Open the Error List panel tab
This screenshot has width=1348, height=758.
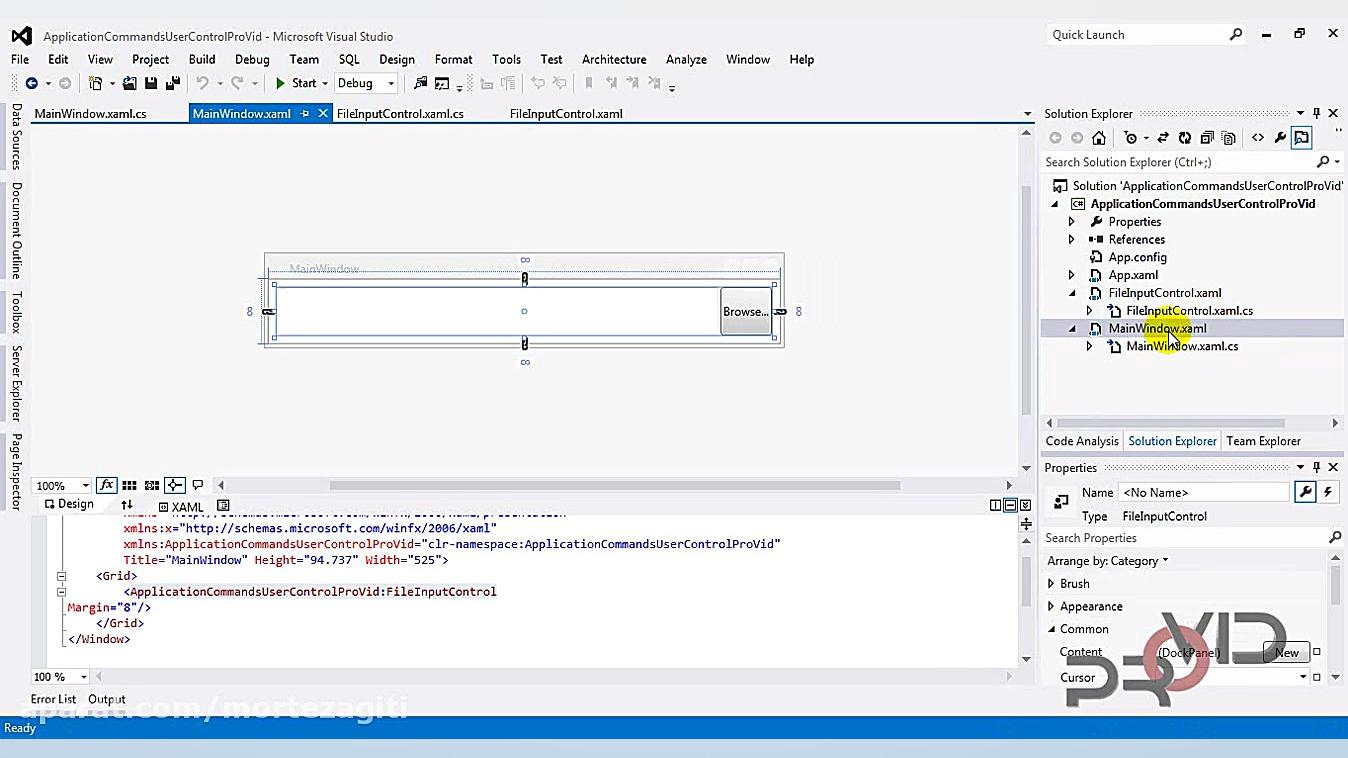pyautogui.click(x=53, y=700)
